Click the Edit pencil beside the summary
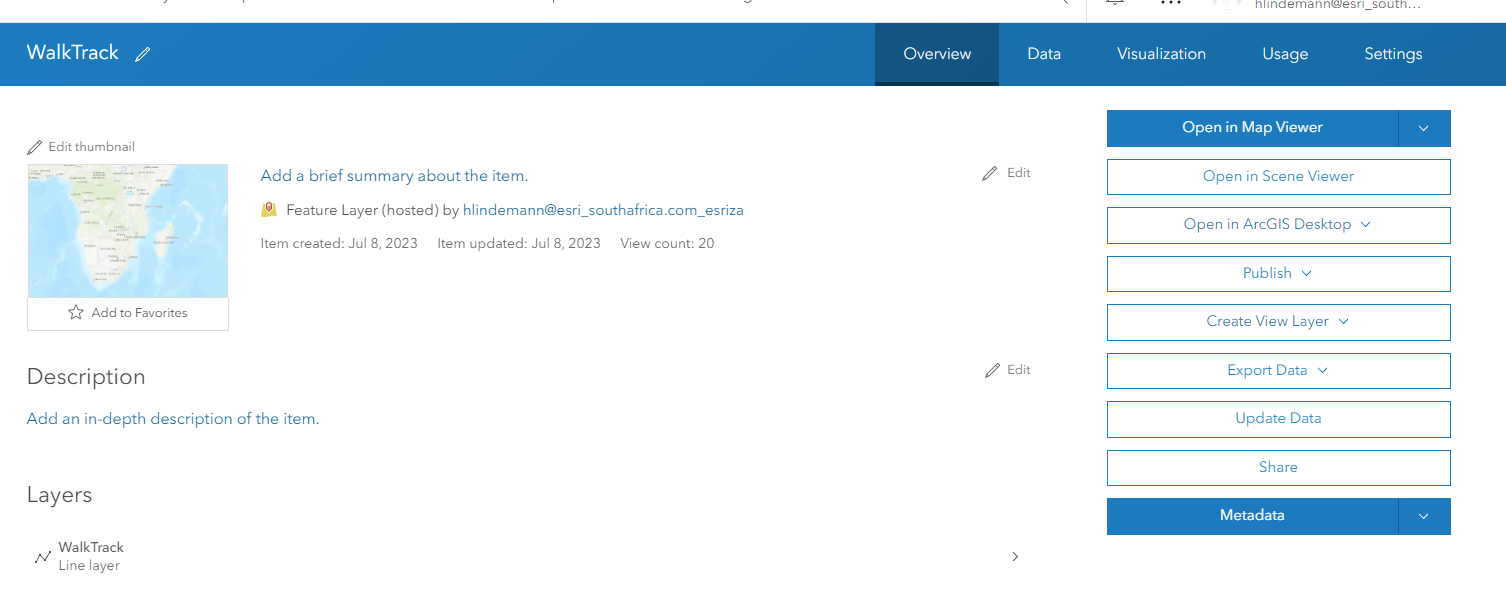This screenshot has height=594, width=1506. 988,172
